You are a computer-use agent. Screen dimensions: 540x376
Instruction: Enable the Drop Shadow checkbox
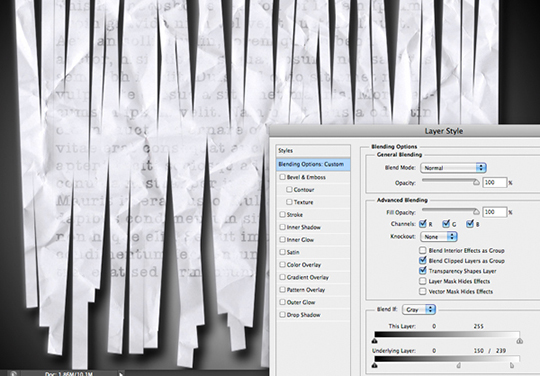pos(282,314)
